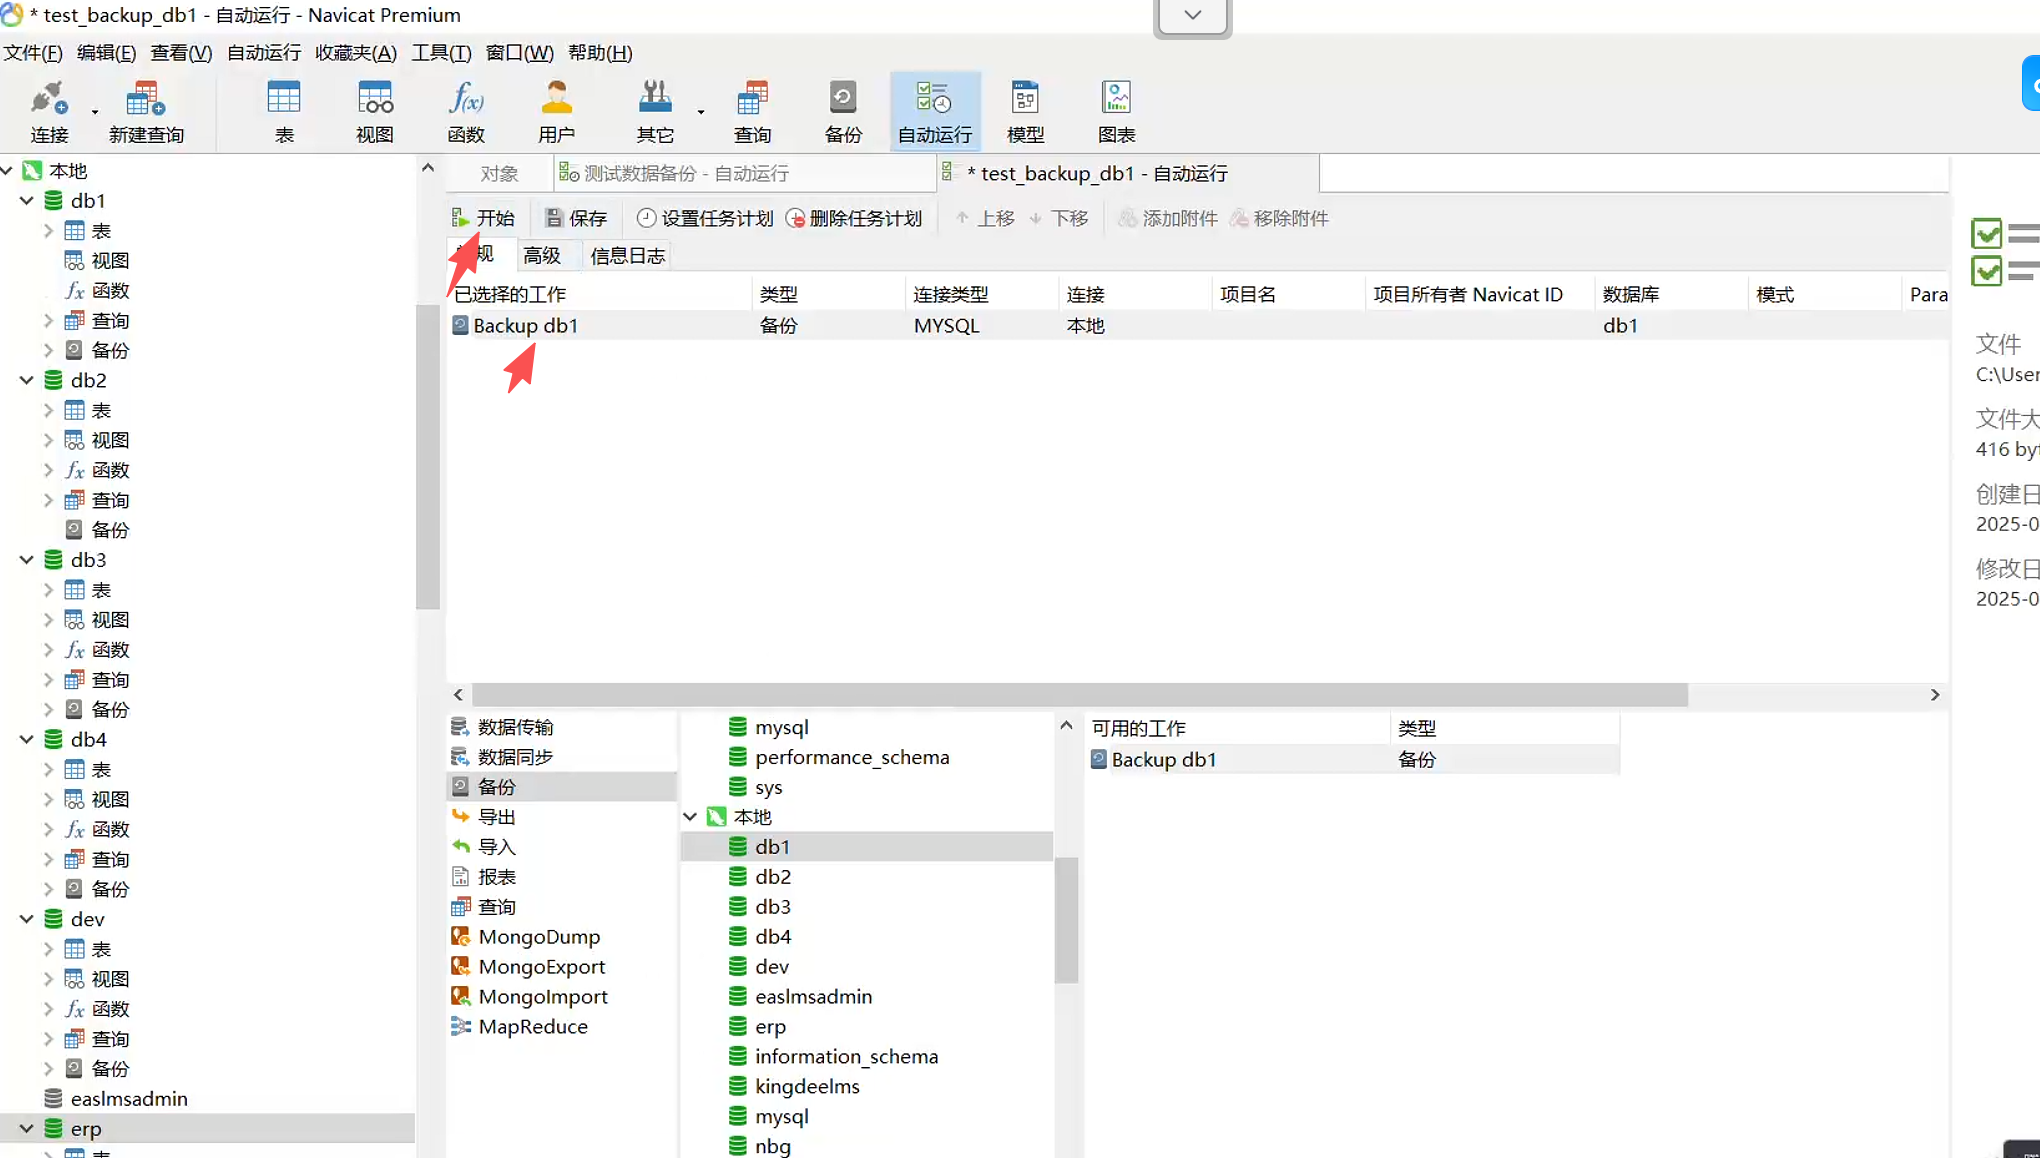The width and height of the screenshot is (2040, 1158).
Task: Switch to the 信息日志 sub-tab
Action: click(627, 256)
